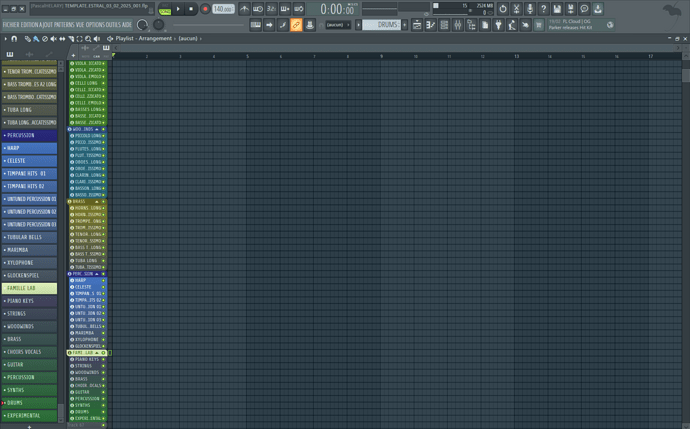Mute the HARP playlist track
This screenshot has height=429, width=690.
[103, 280]
